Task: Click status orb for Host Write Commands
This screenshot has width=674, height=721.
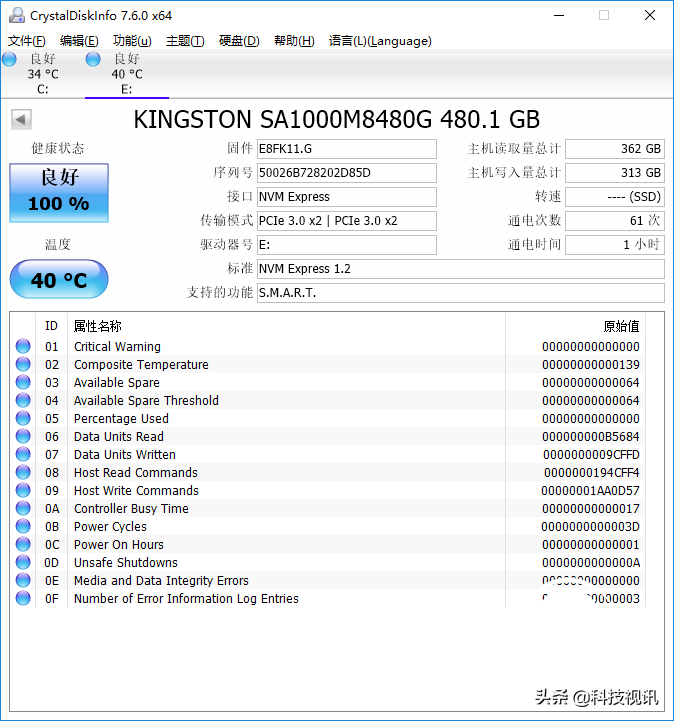Action: (x=23, y=490)
